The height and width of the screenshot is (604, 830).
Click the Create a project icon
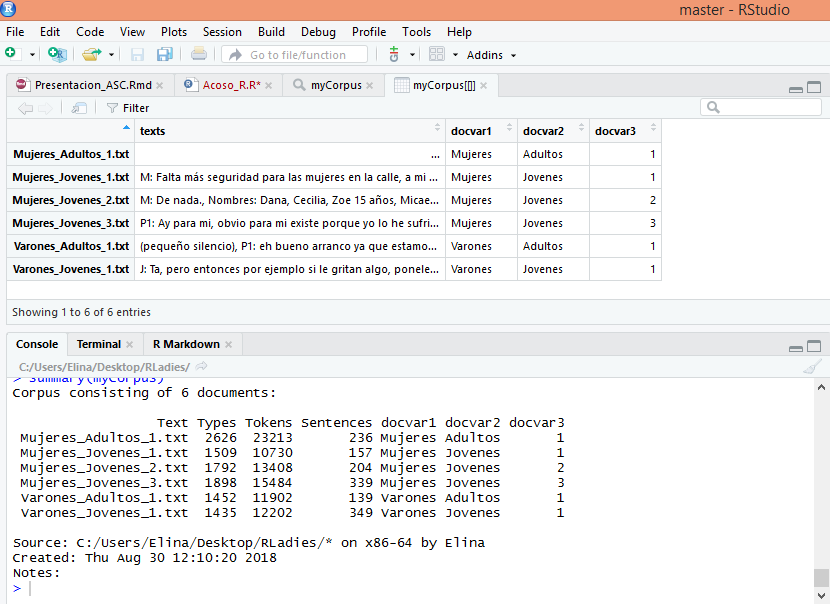coord(57,54)
